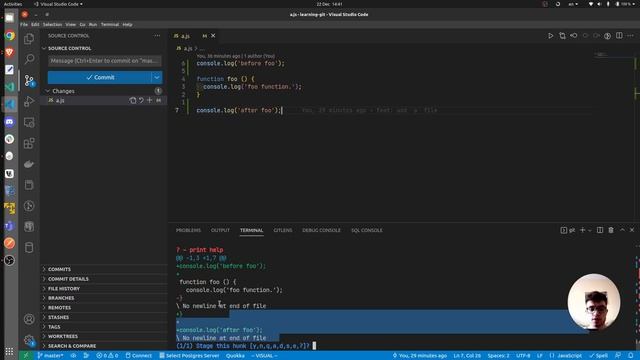Open file icon for a.js change
Screen dimensions: 640x360
133,100
